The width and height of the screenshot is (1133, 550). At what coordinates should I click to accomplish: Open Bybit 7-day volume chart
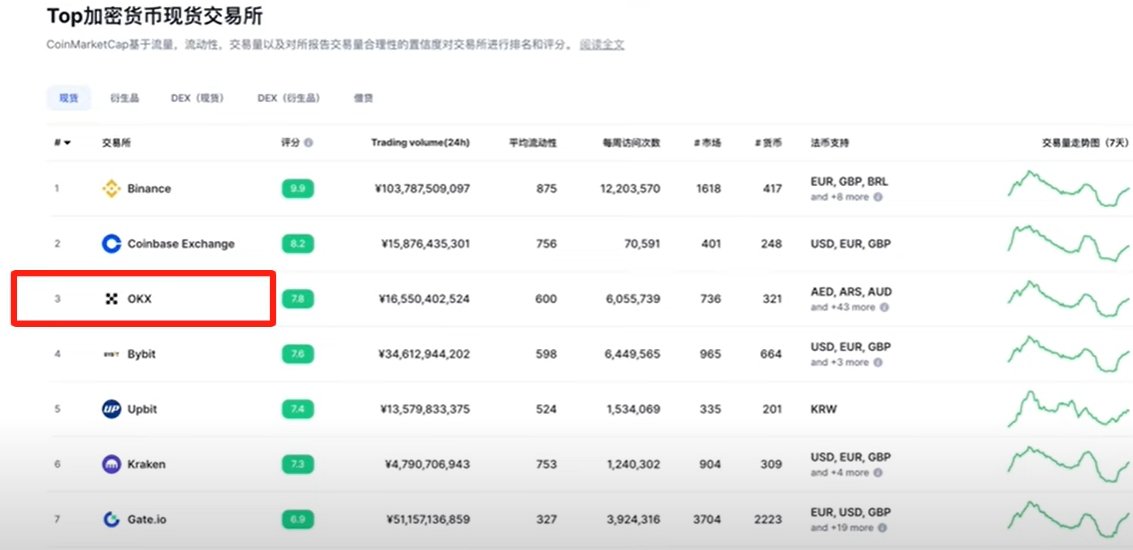[x=1068, y=354]
